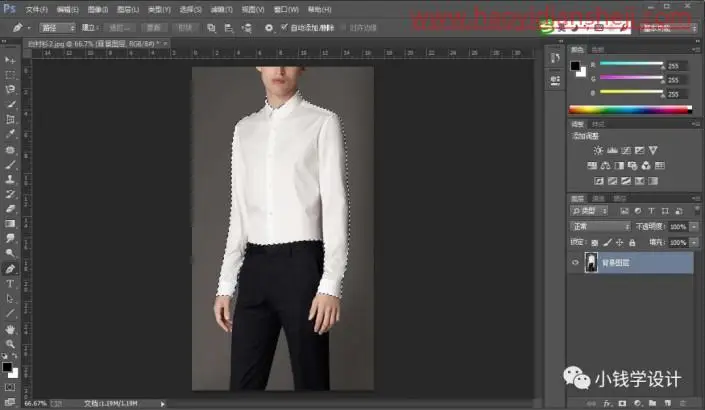Screen dimensions: 705x410
Task: Add a layer mask from layers panel bottom
Action: point(622,403)
